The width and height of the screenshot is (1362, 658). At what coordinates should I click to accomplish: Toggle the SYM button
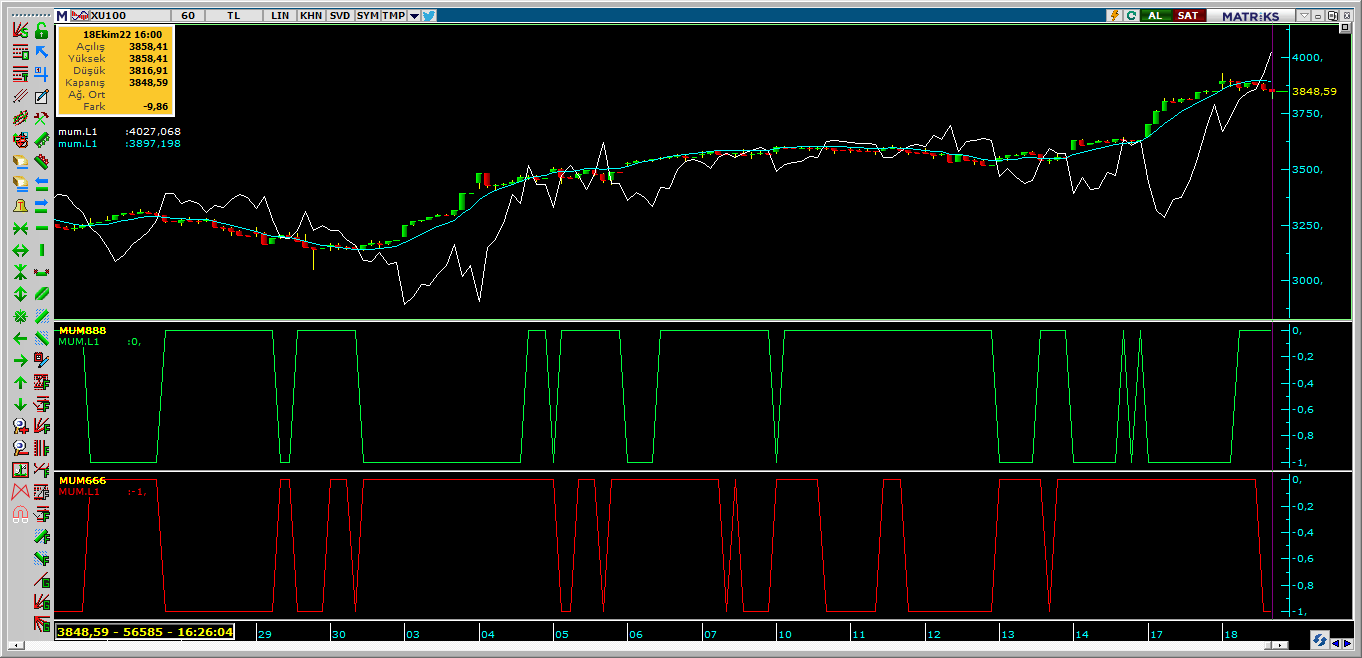(x=367, y=16)
